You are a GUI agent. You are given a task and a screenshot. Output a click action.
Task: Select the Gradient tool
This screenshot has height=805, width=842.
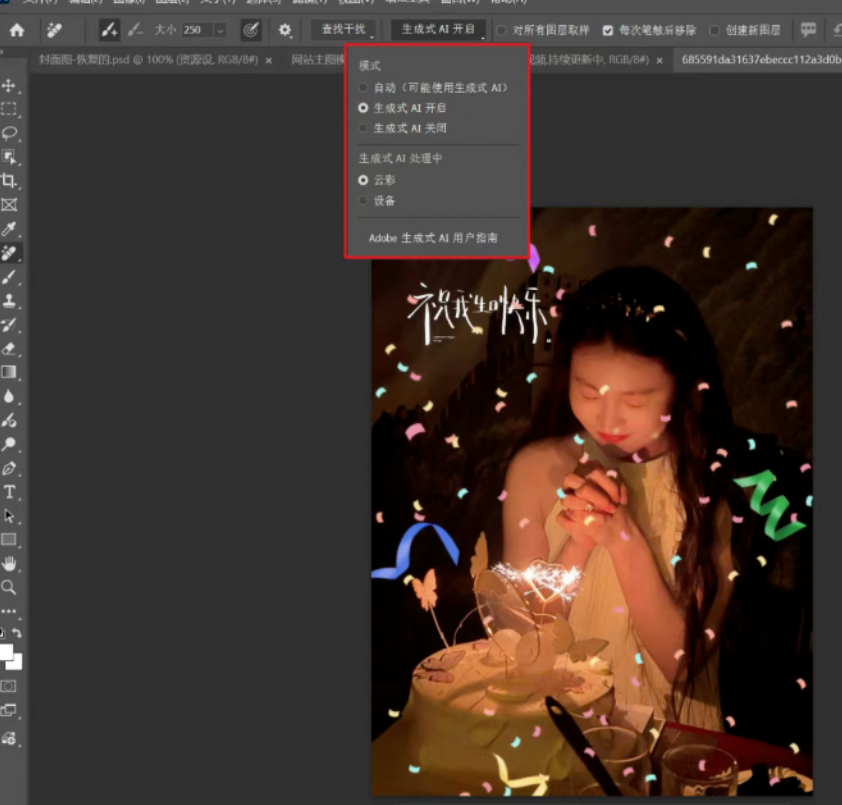(9, 372)
